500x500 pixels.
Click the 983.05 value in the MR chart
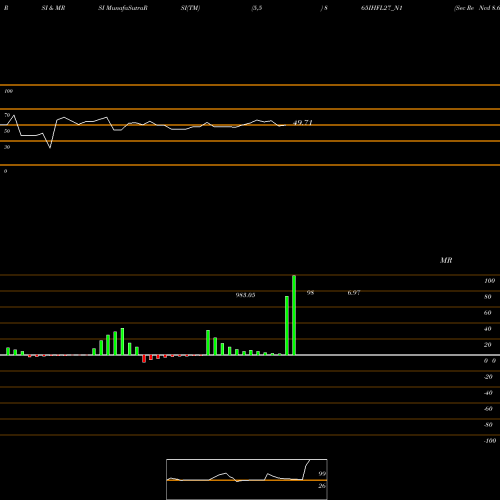[x=245, y=295]
